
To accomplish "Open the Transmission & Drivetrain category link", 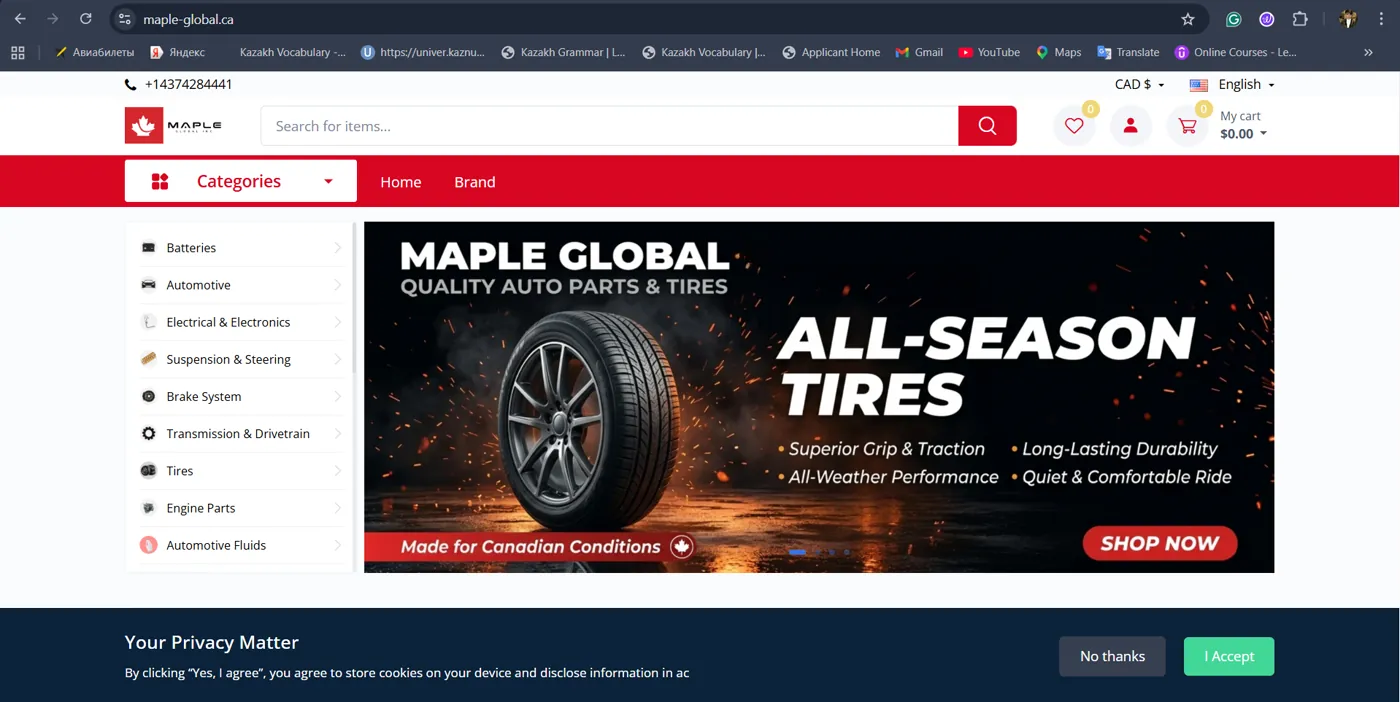I will 238,434.
